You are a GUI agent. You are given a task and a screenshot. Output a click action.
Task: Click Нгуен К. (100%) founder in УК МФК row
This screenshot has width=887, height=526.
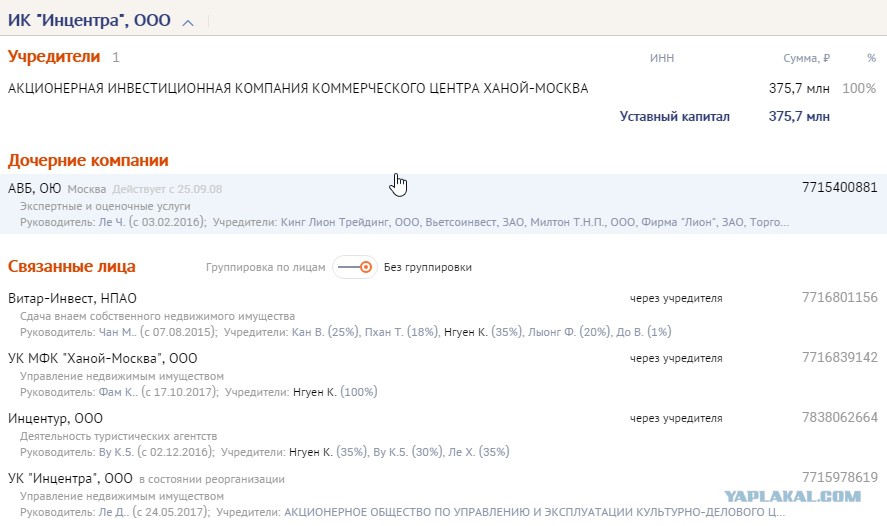[x=335, y=392]
